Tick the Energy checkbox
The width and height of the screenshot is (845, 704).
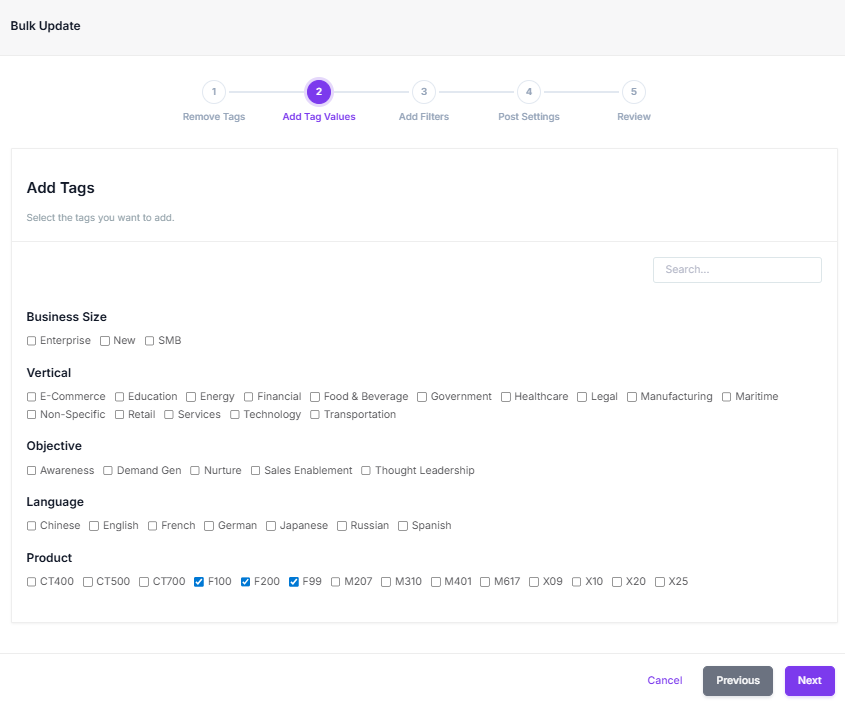(x=191, y=397)
